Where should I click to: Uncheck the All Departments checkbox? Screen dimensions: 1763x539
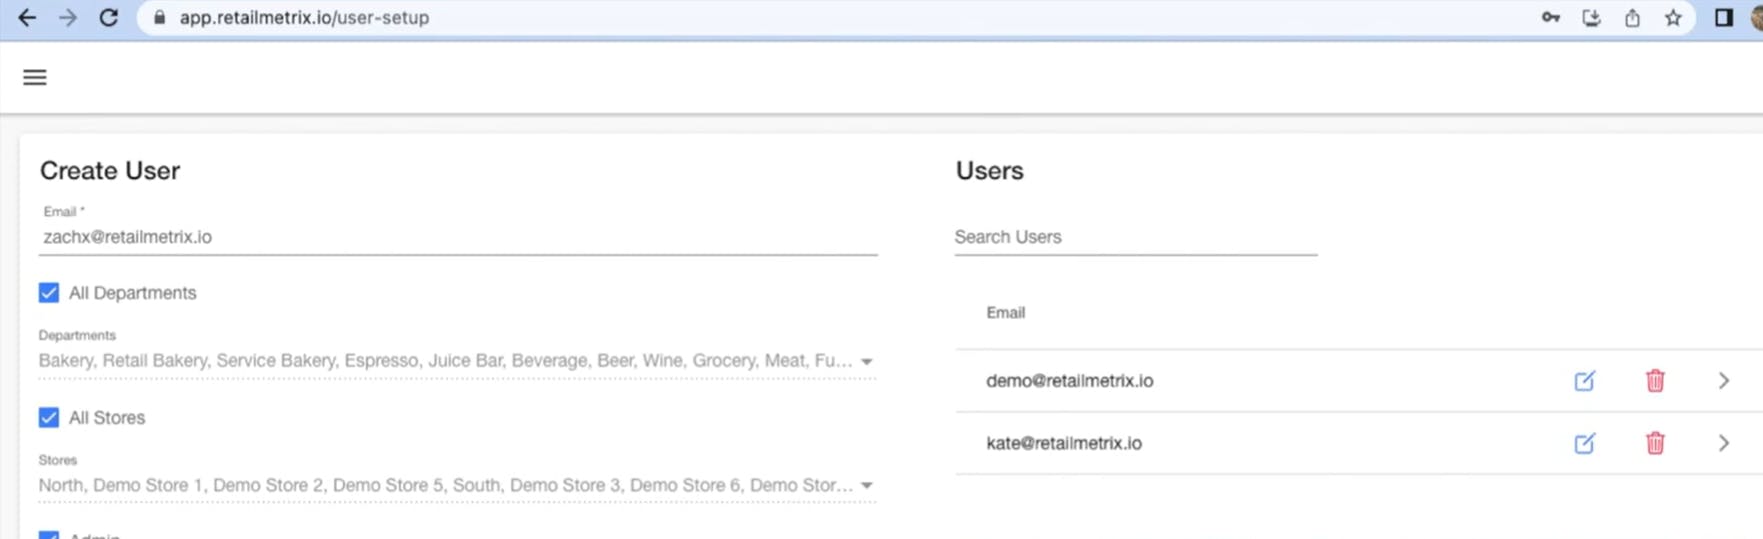coord(49,293)
